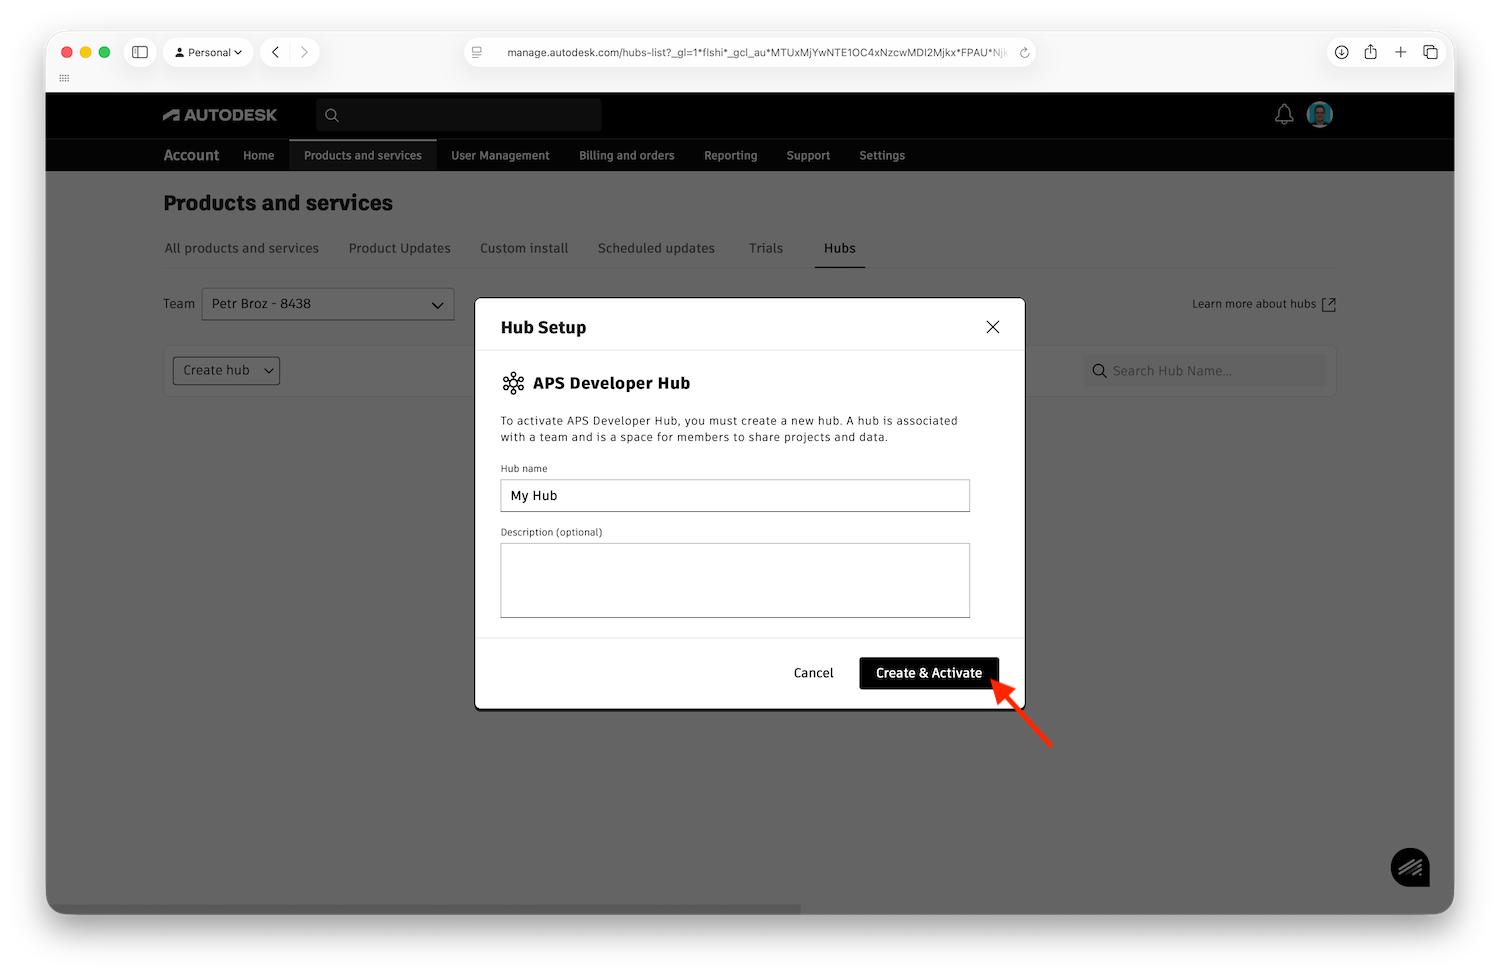The height and width of the screenshot is (975, 1500).
Task: Go to Billing and orders
Action: (x=626, y=155)
